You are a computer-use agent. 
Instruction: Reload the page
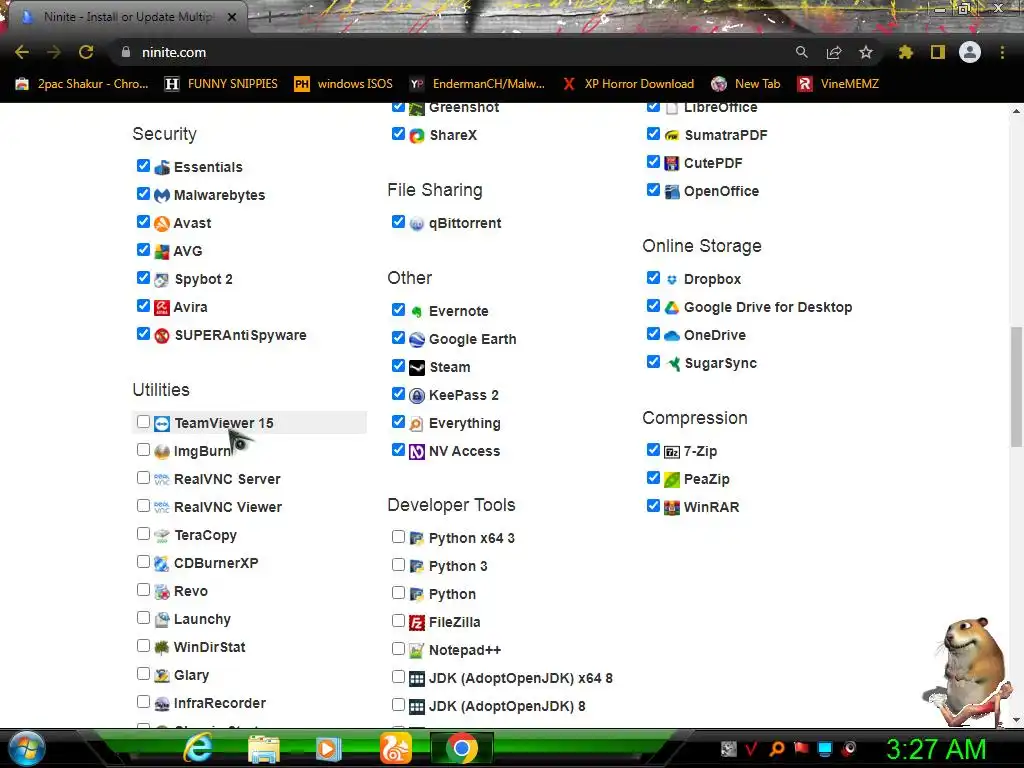click(86, 52)
